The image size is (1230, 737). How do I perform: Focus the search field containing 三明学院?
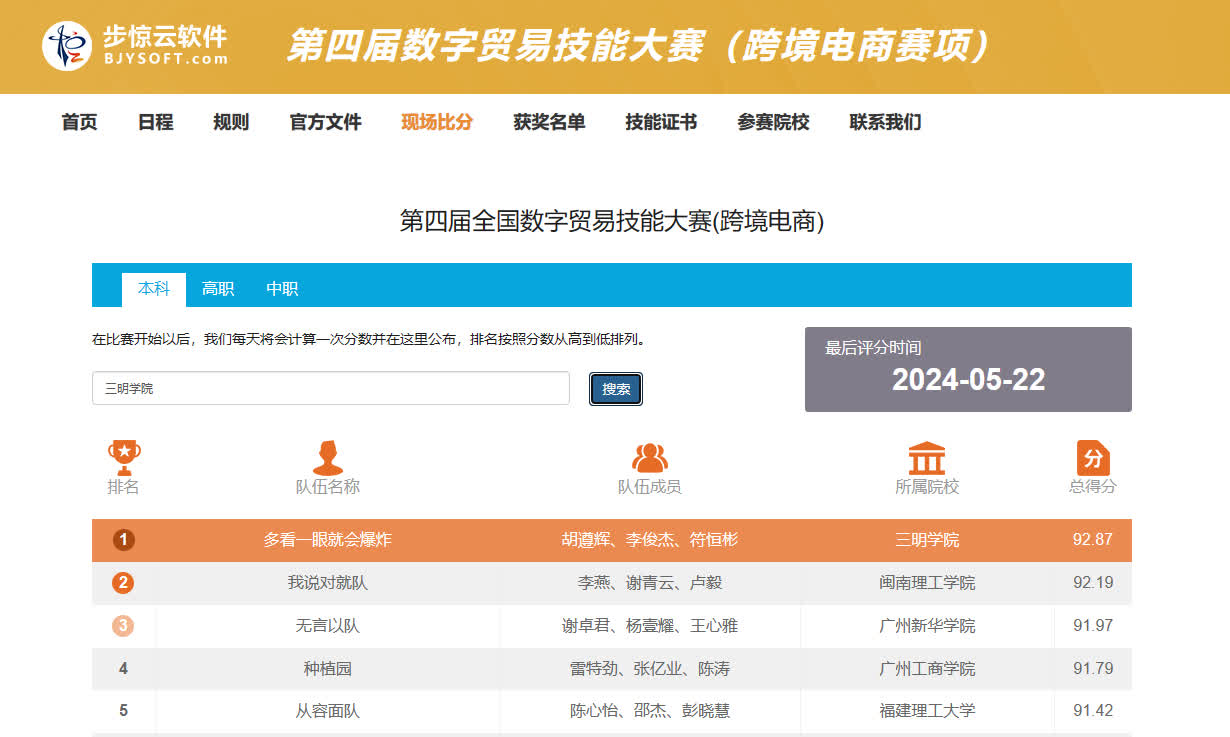click(x=330, y=388)
